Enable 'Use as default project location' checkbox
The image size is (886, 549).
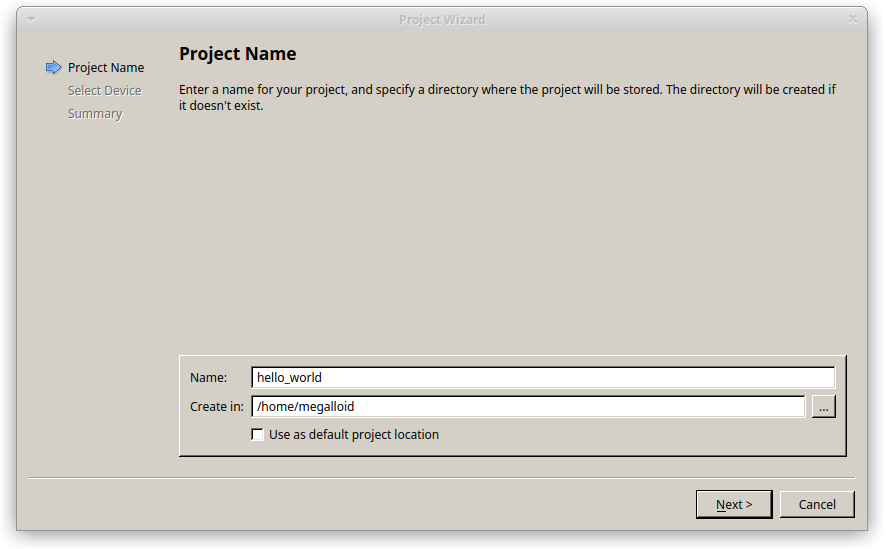[x=258, y=435]
